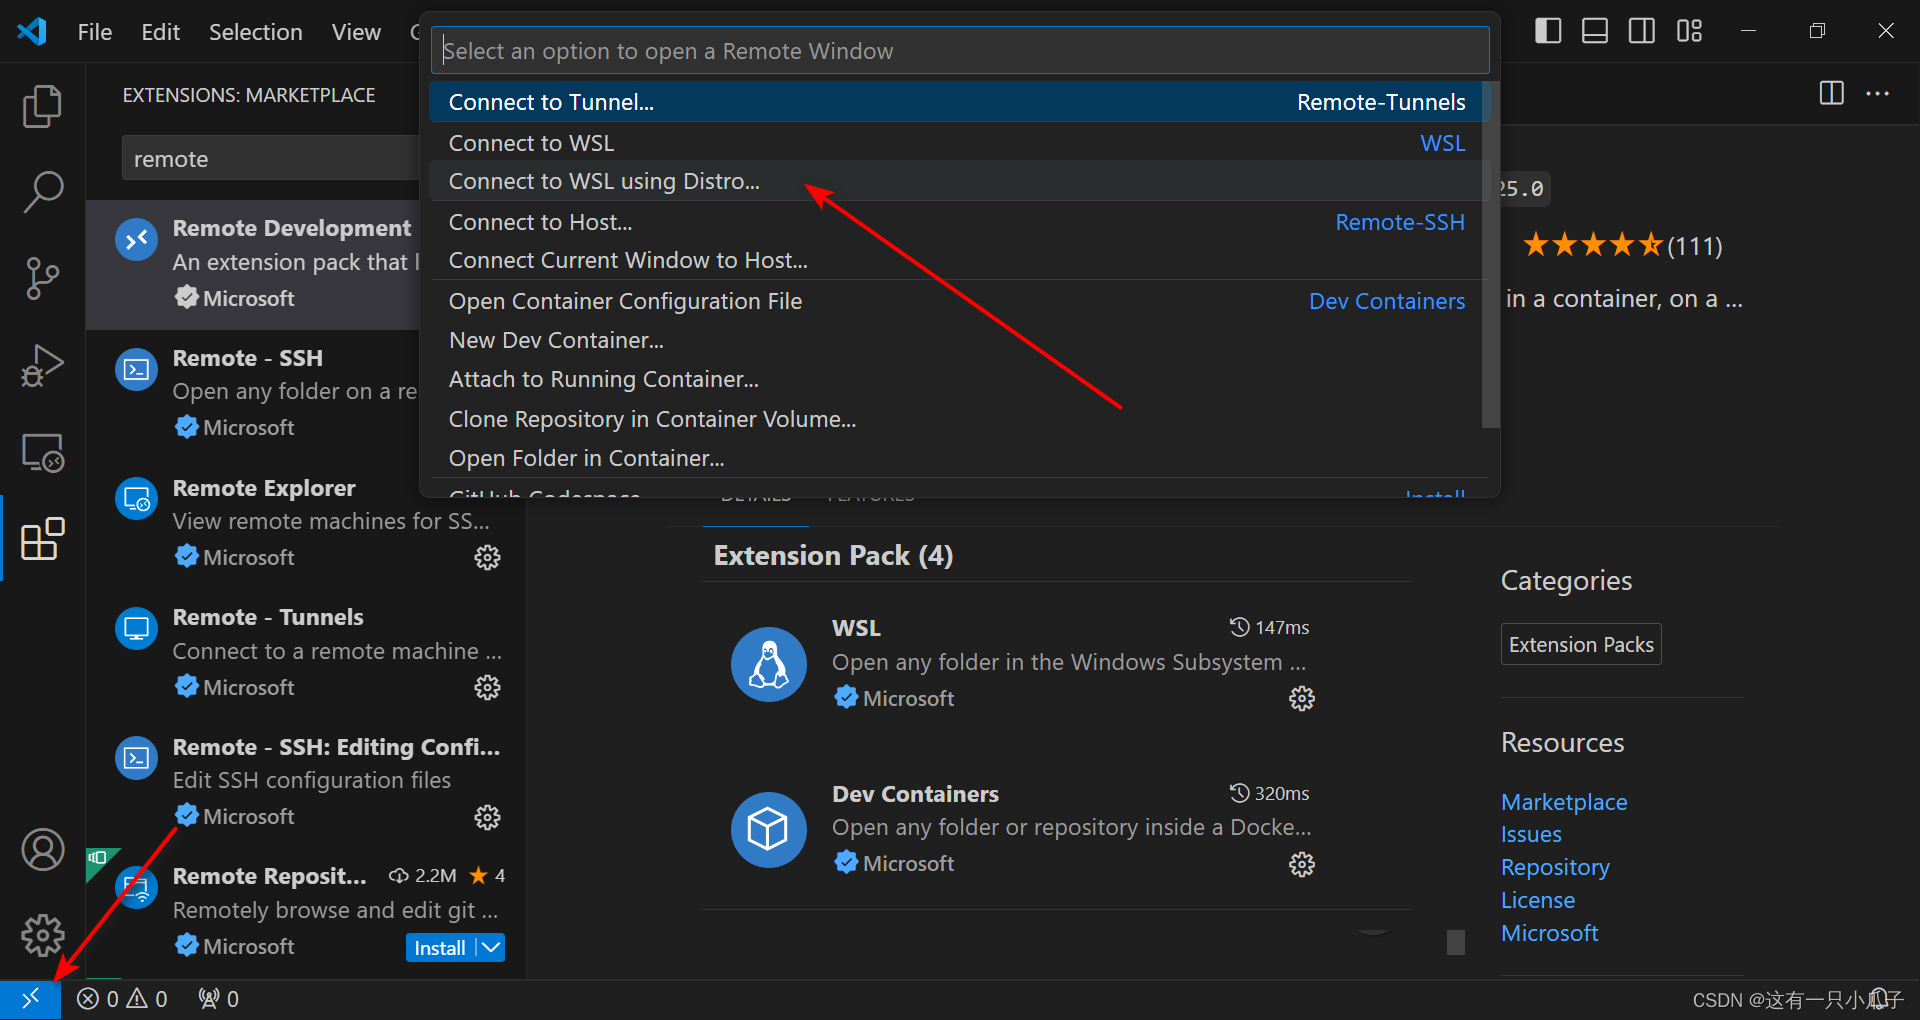Click the WSL penguin extension icon

click(768, 664)
